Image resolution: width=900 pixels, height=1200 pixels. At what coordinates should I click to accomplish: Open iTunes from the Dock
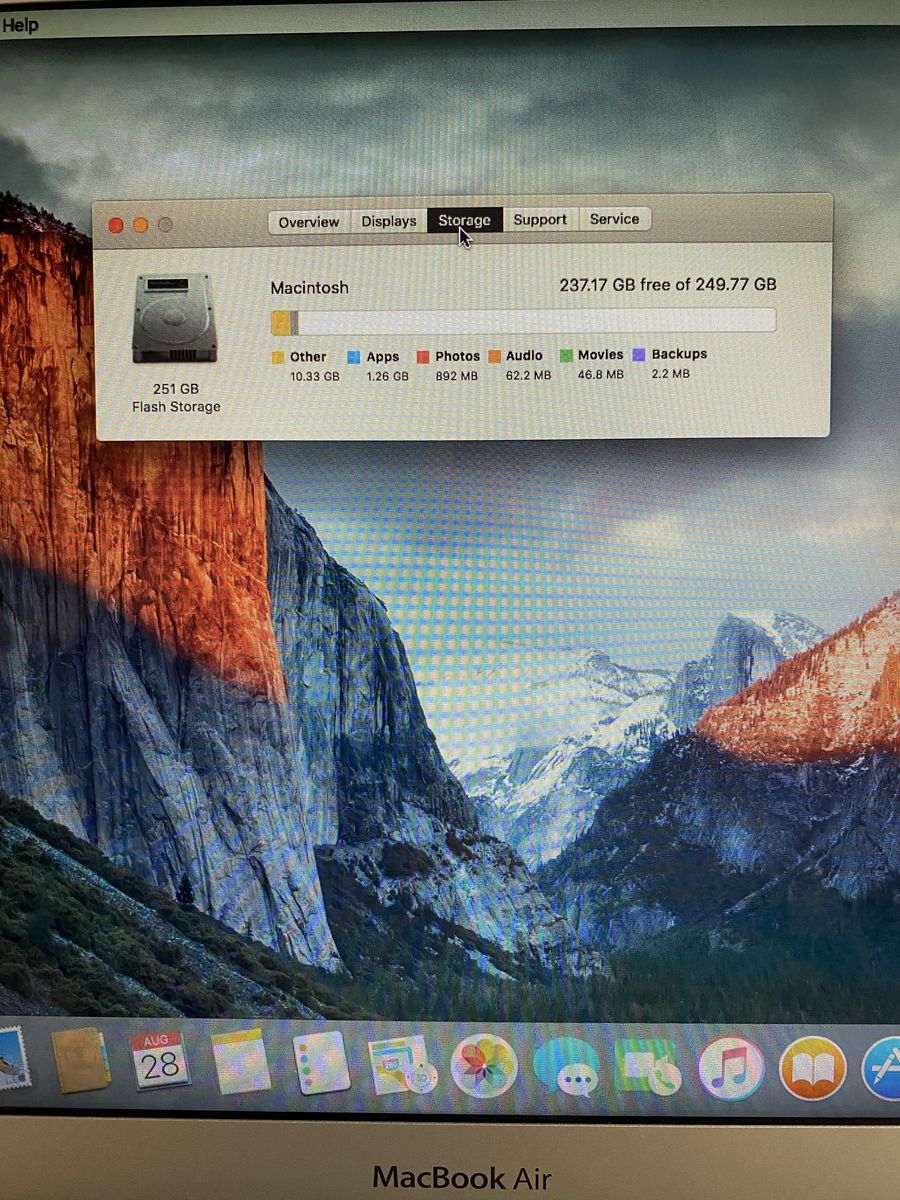click(731, 1068)
